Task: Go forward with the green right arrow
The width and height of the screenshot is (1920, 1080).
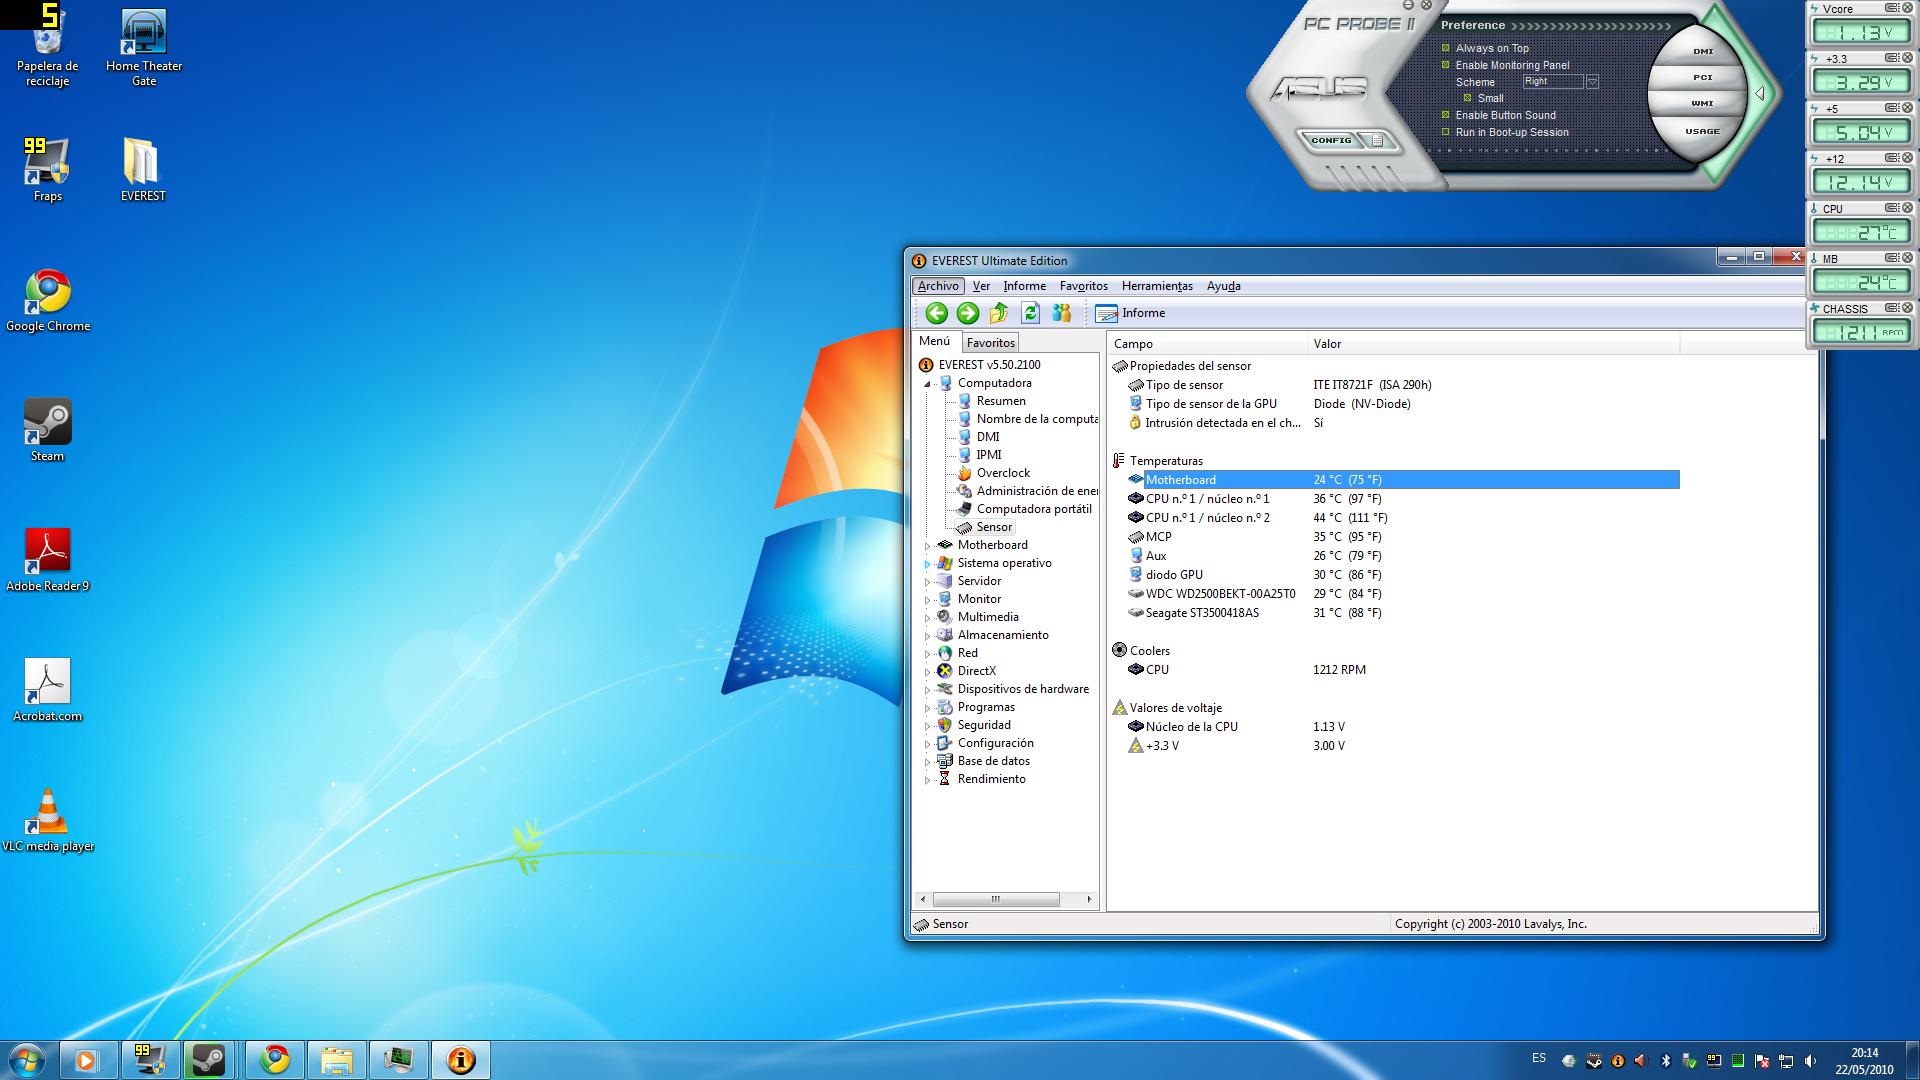Action: [967, 313]
